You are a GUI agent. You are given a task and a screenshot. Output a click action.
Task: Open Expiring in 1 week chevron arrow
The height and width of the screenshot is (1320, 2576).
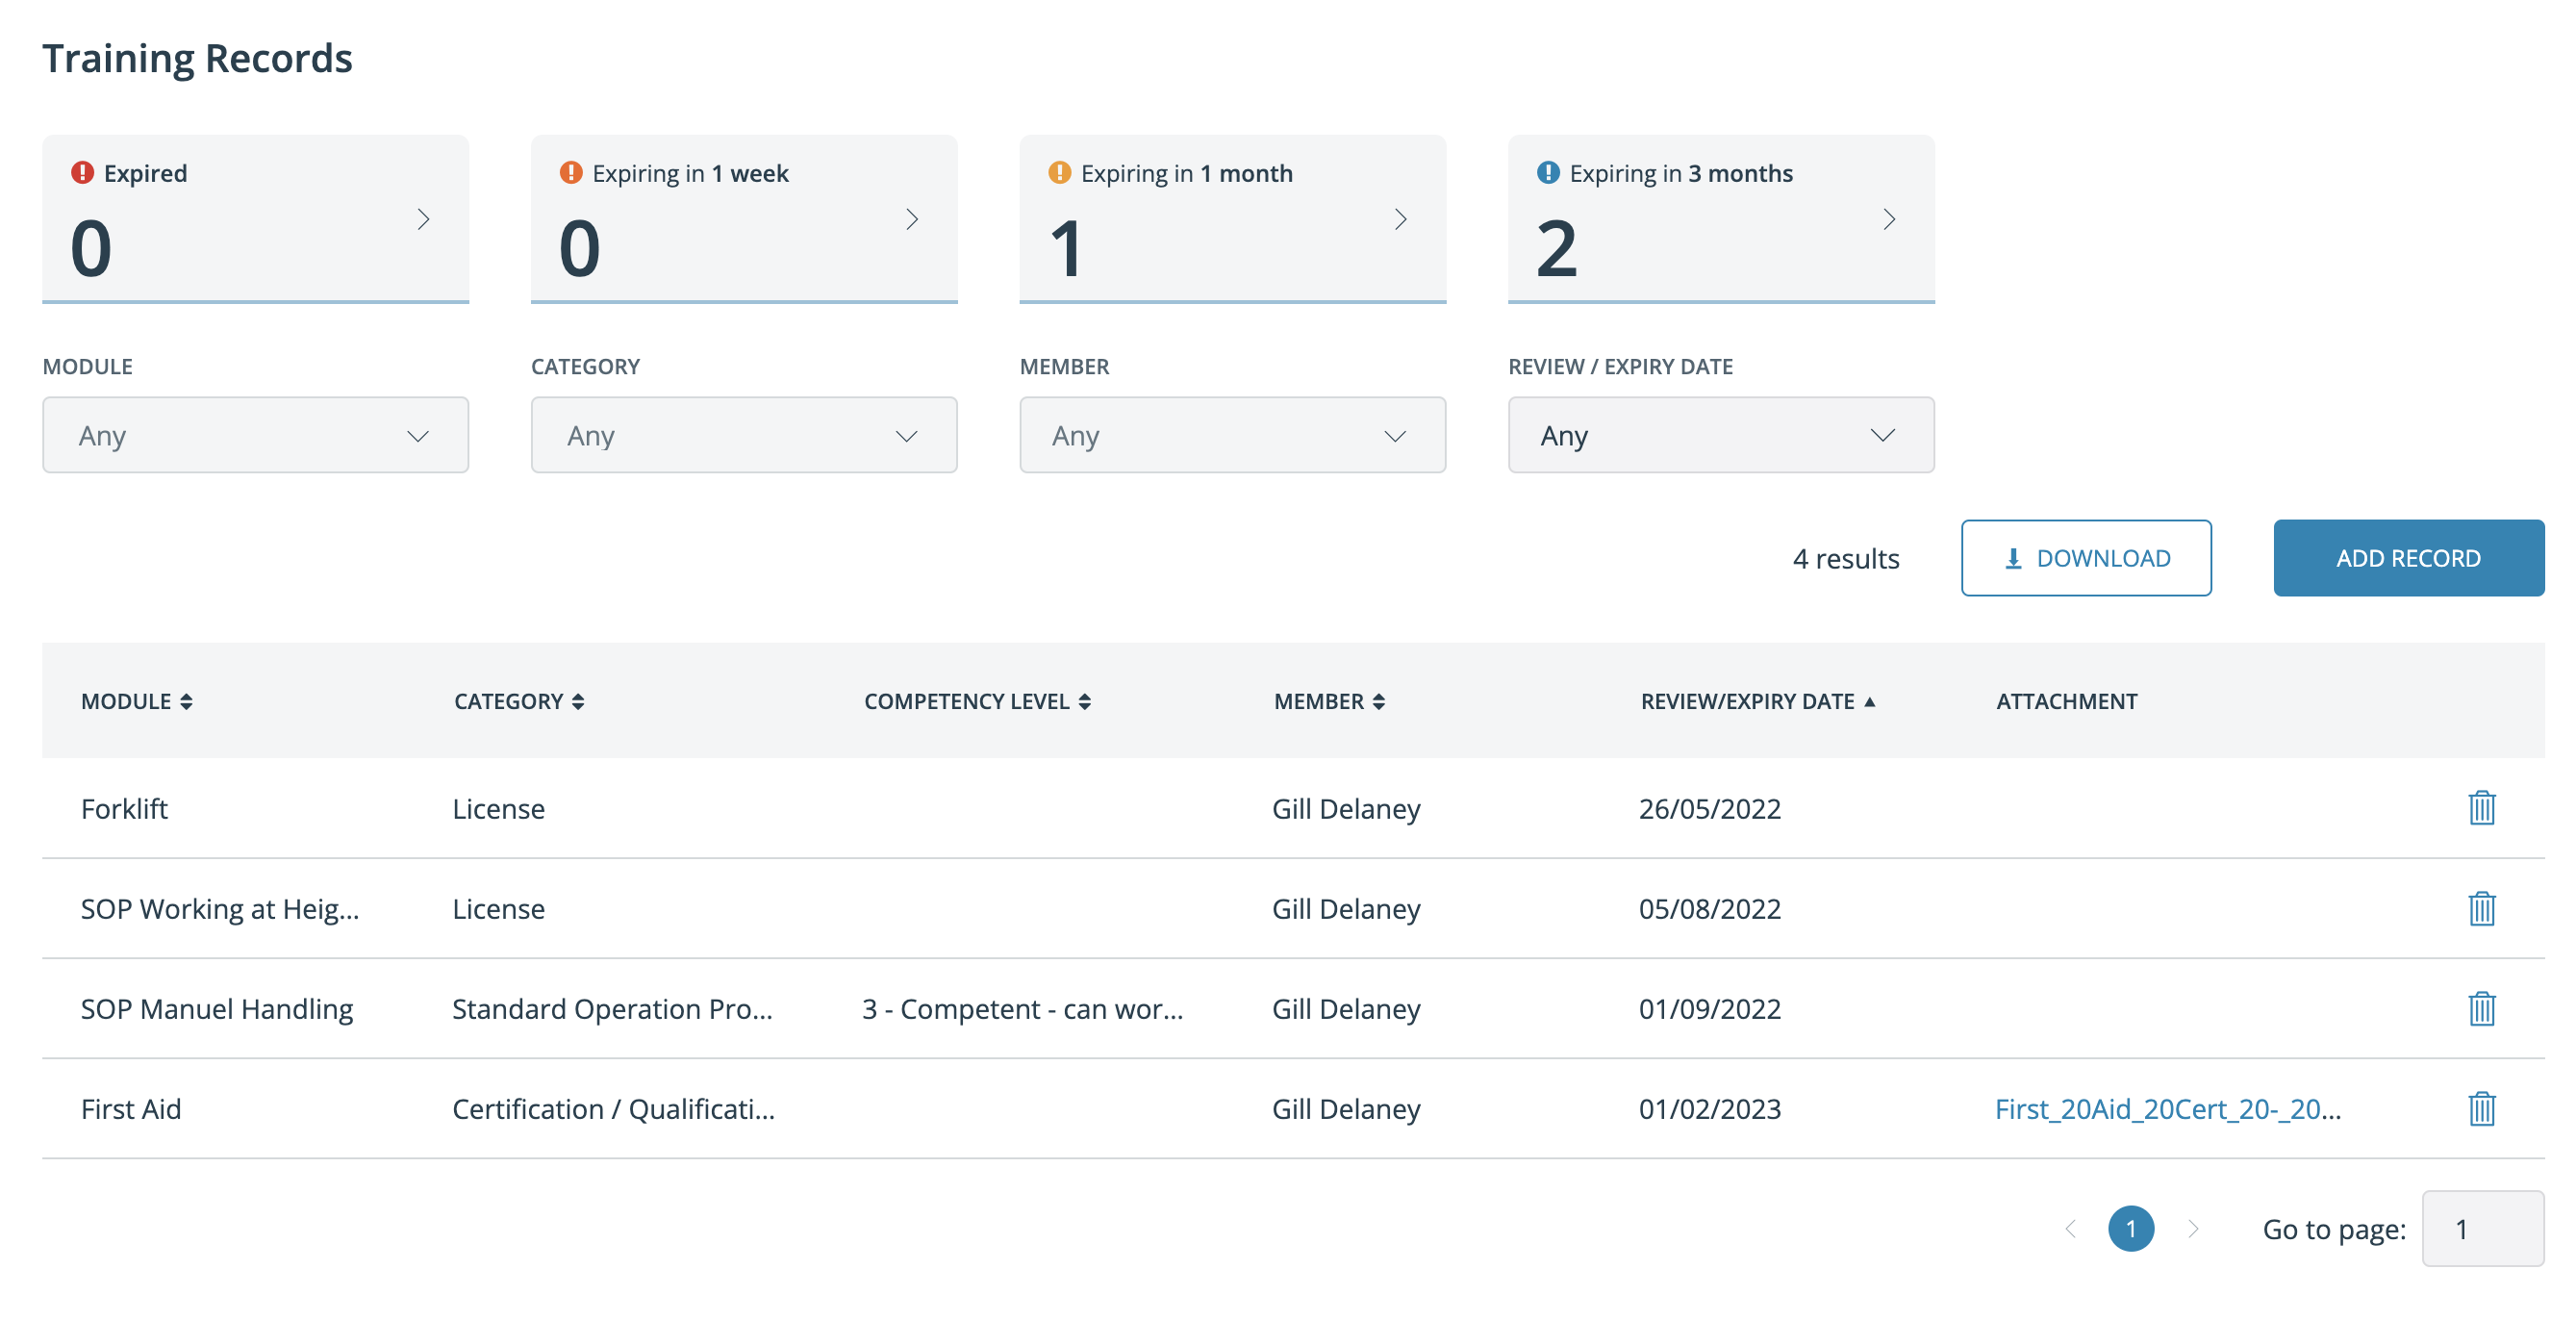[x=912, y=219]
